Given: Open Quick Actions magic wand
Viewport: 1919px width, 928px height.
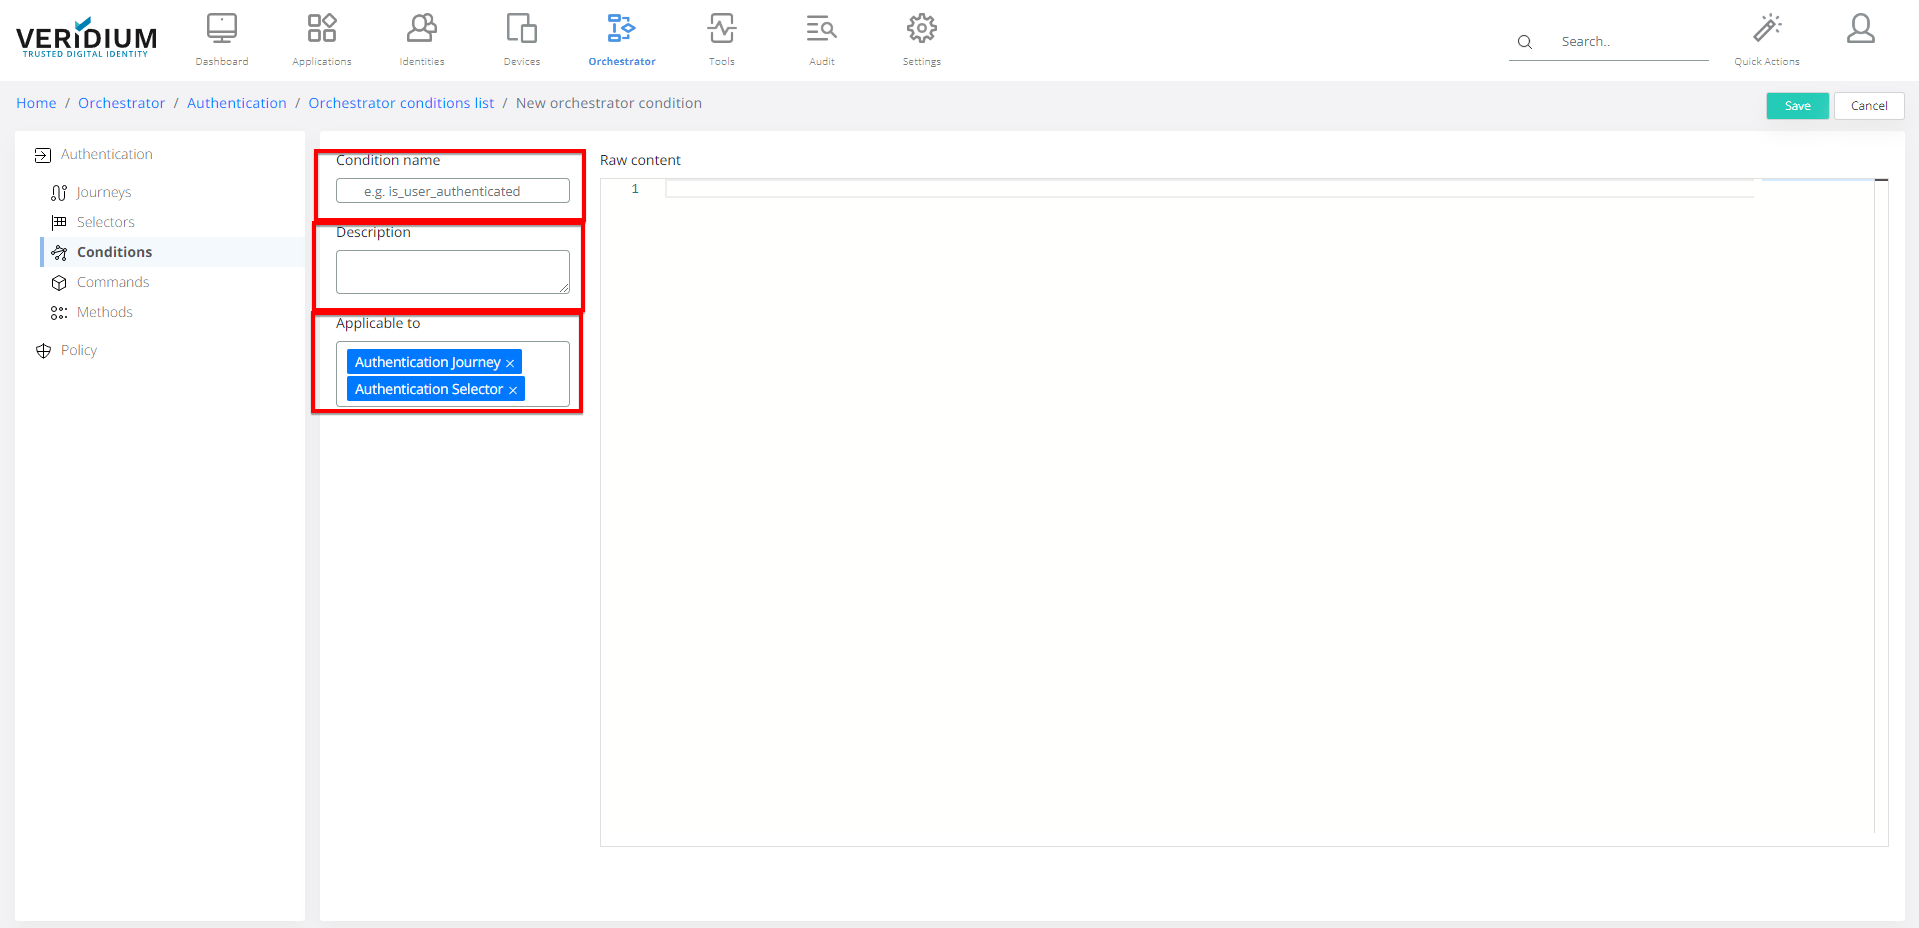Looking at the screenshot, I should point(1766,29).
